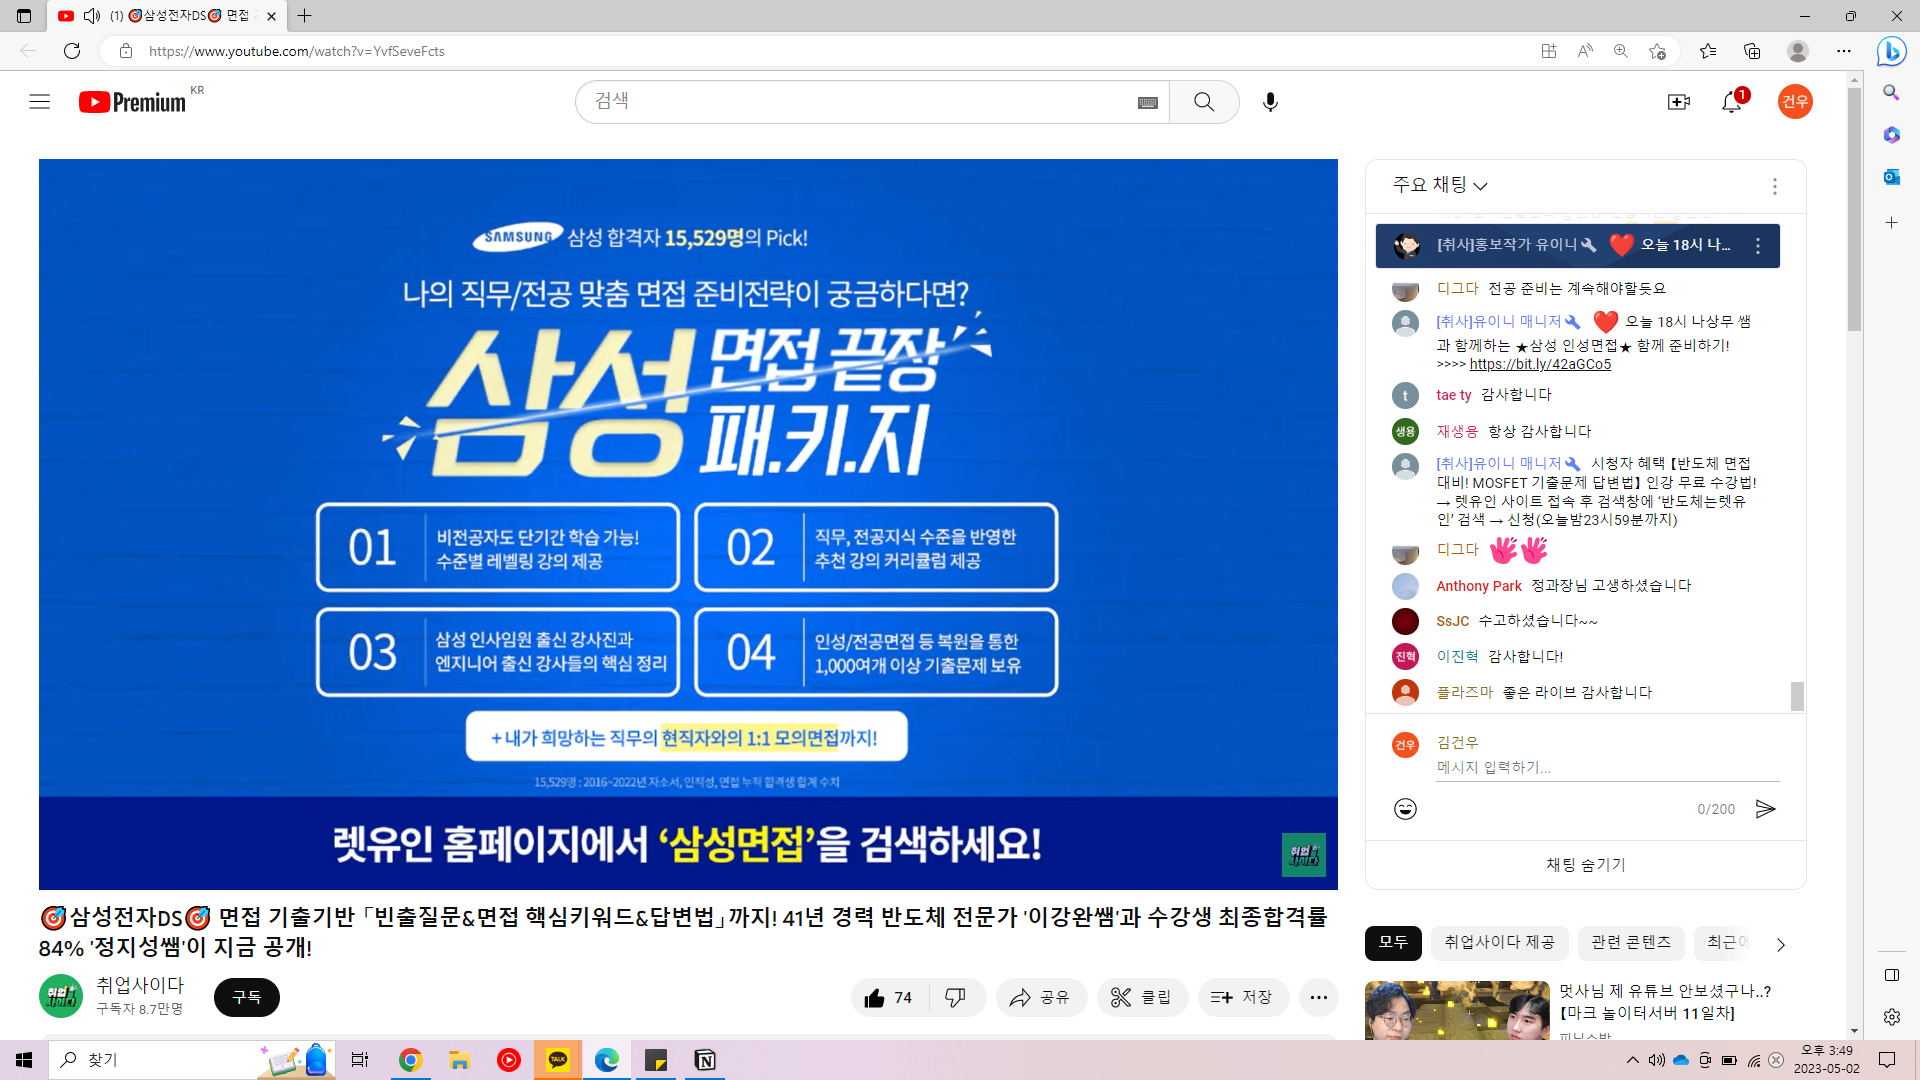
Task: Click the address bar zoom icon
Action: click(x=1621, y=51)
